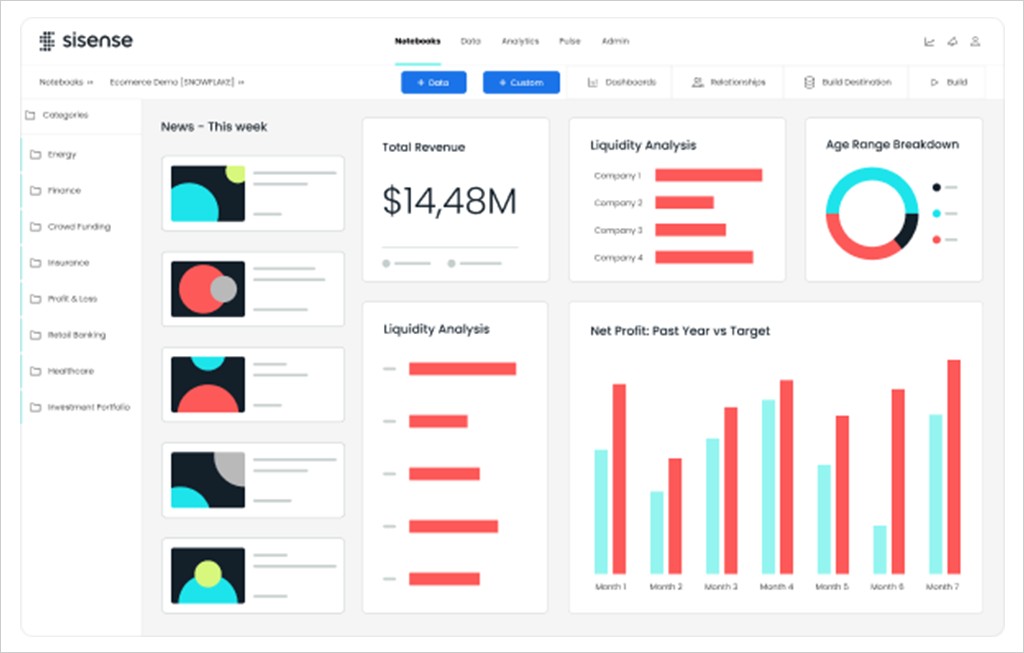Image resolution: width=1024 pixels, height=653 pixels.
Task: Click the + Custom button
Action: click(x=521, y=82)
